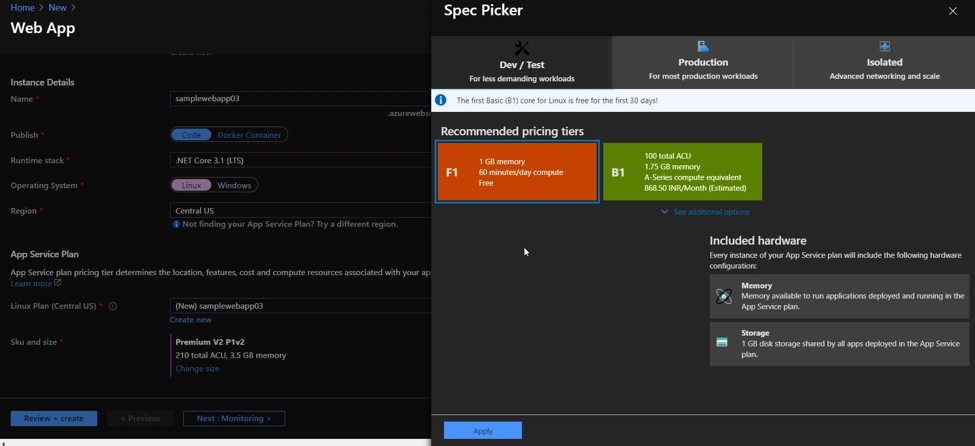Open the Memory hardware entry
Screen dimensions: 975x446
click(839, 296)
